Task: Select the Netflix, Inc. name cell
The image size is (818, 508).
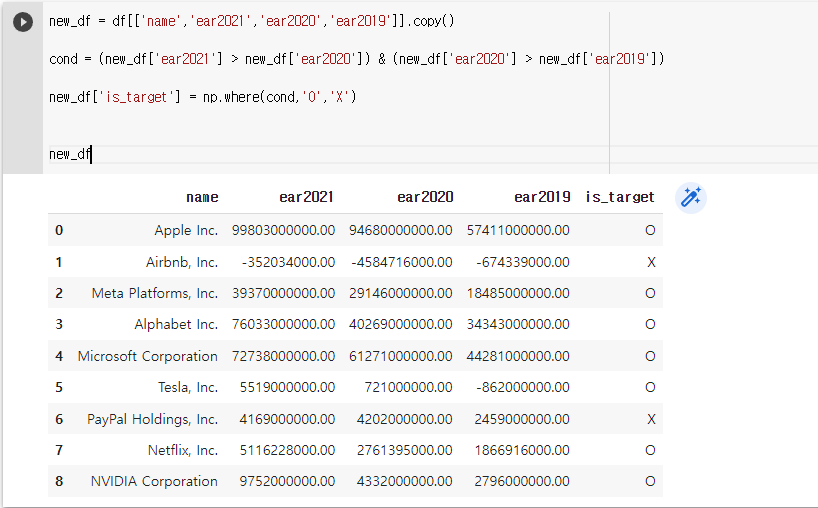Action: pos(183,450)
